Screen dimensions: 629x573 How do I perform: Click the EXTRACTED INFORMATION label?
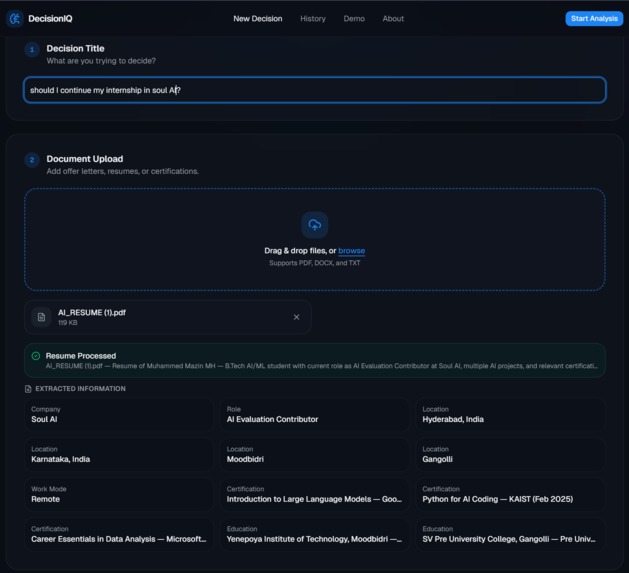coord(80,389)
